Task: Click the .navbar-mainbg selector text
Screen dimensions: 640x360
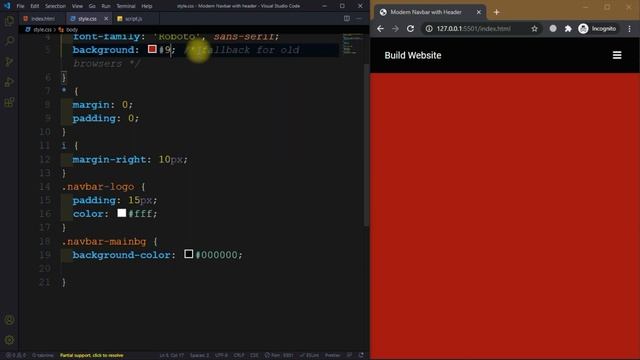Action: point(104,241)
